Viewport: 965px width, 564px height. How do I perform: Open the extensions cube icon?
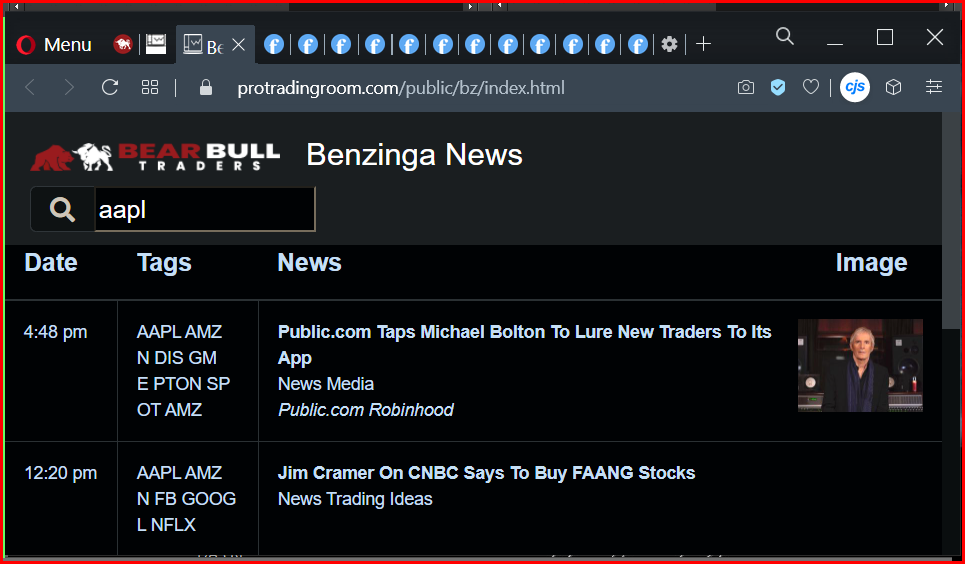[x=894, y=88]
